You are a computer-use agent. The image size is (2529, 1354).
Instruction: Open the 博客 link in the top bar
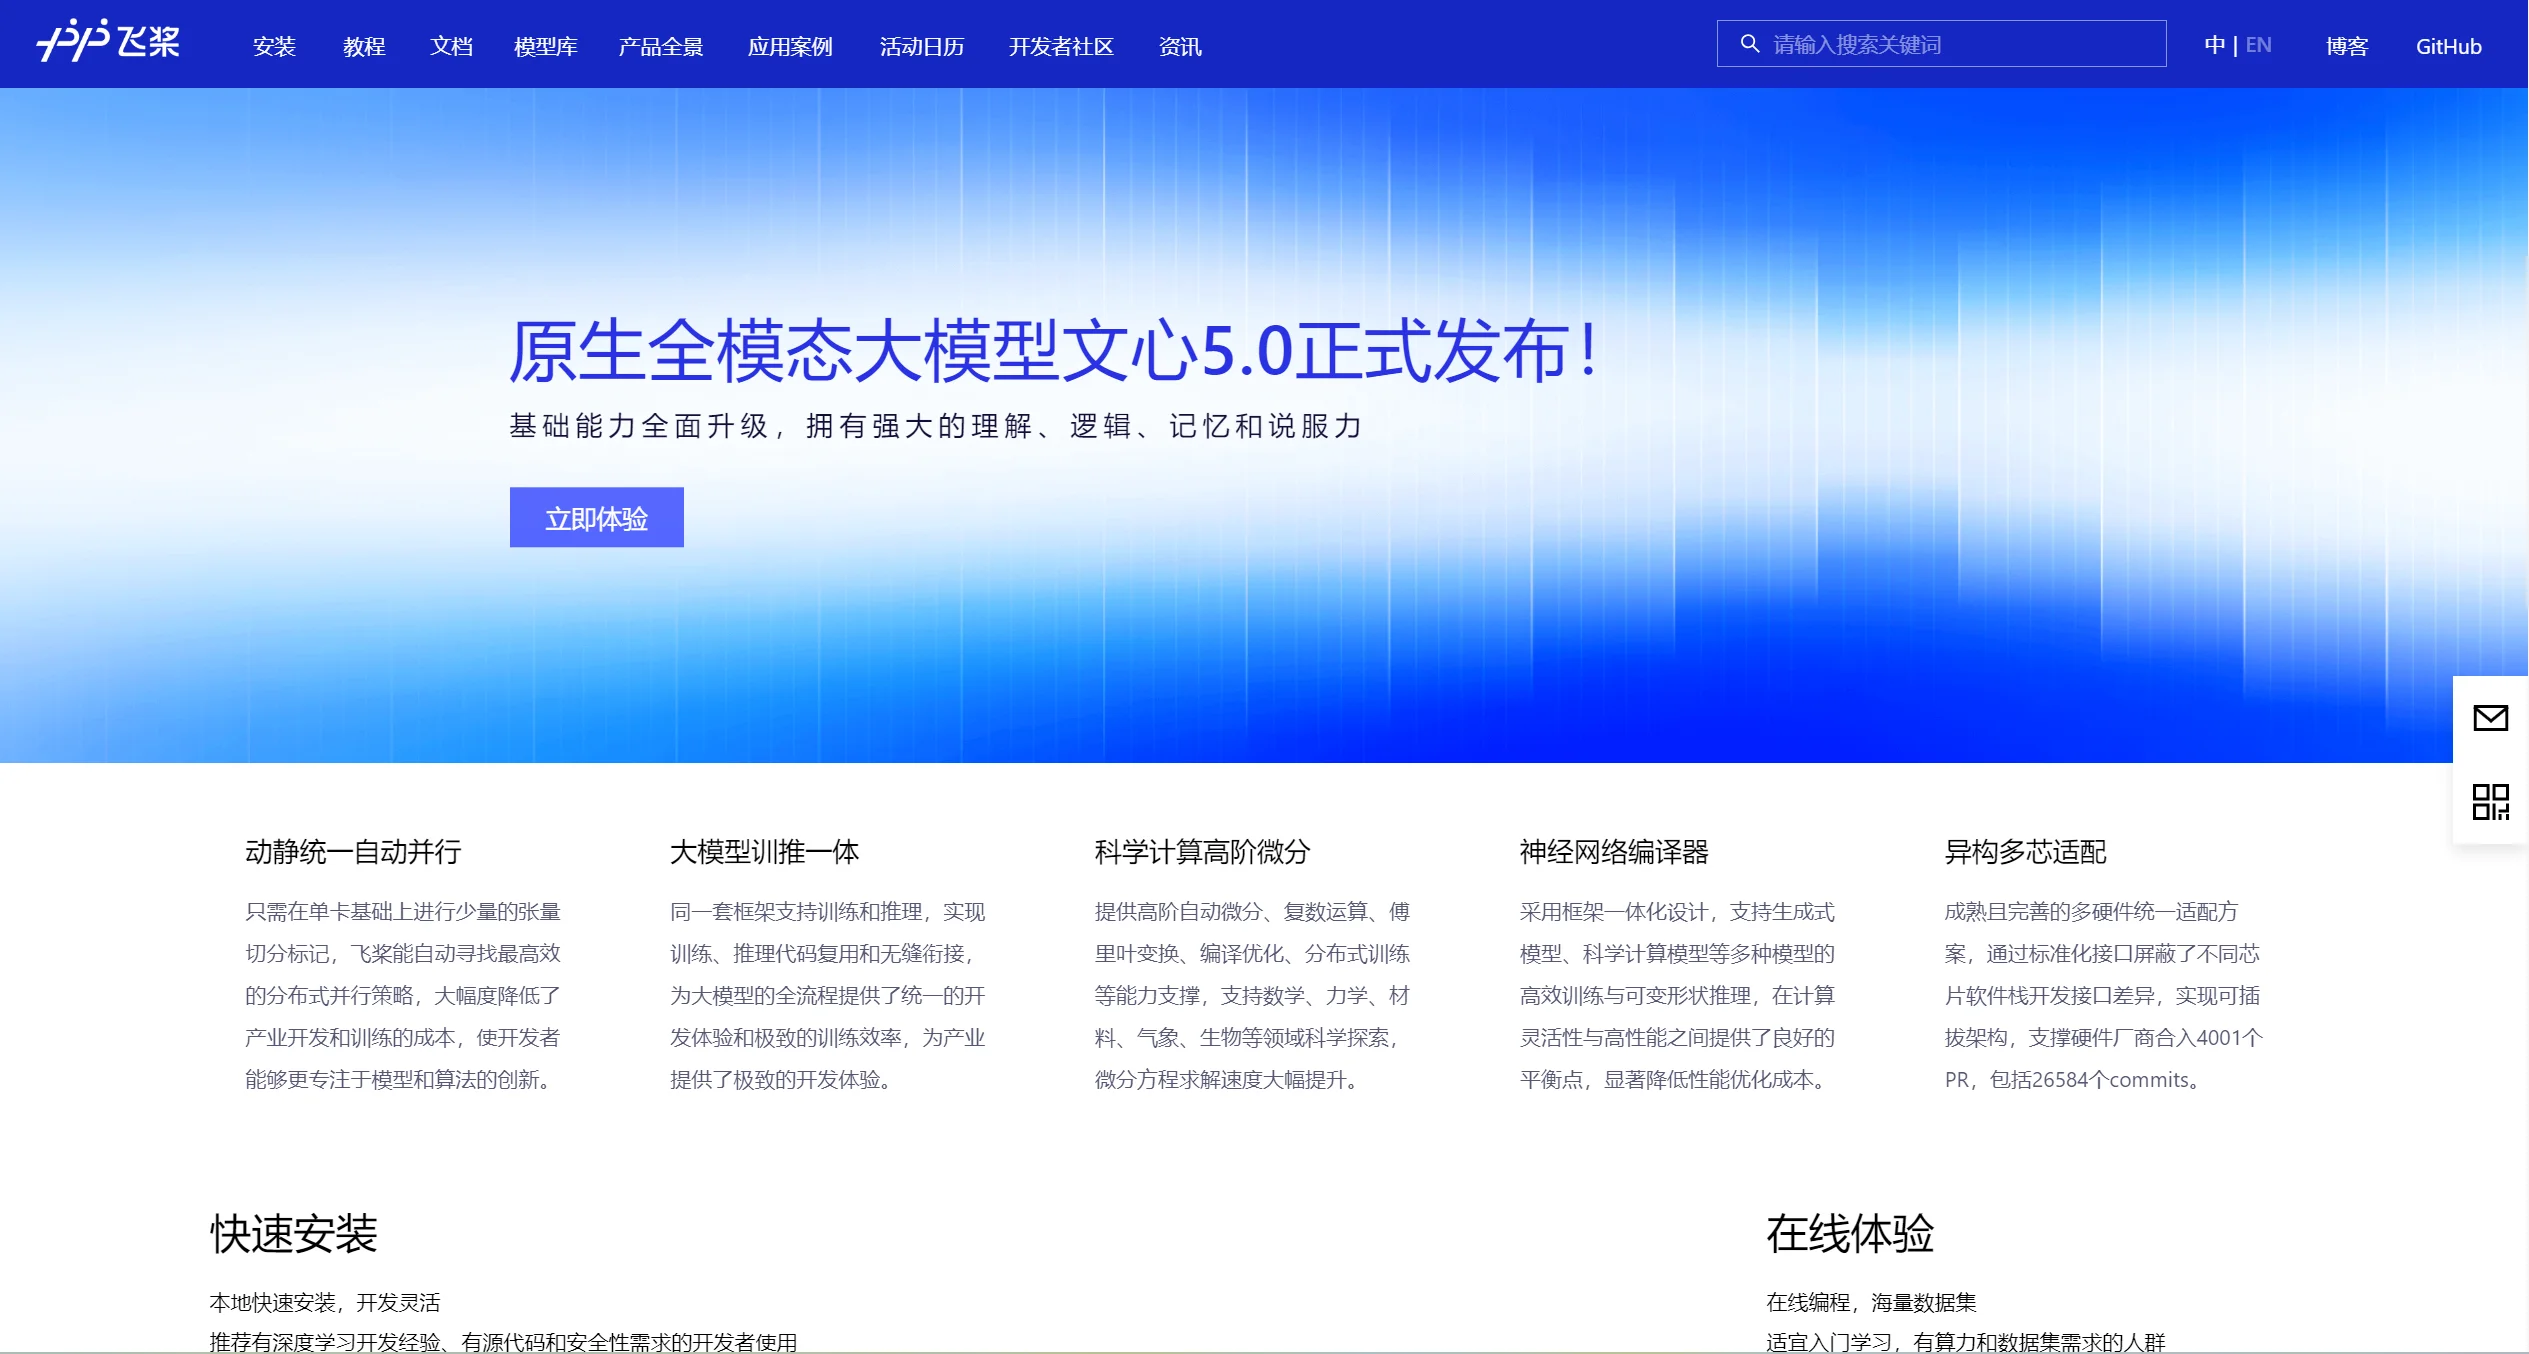(x=2345, y=46)
